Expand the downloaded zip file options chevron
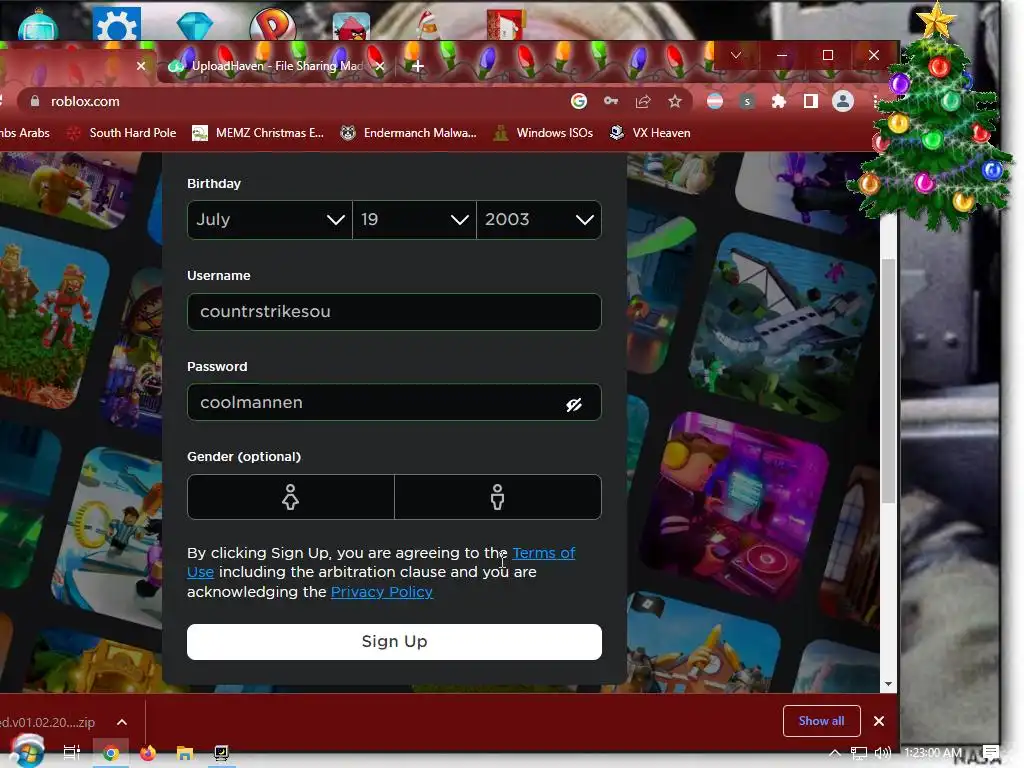This screenshot has width=1024, height=768. tap(121, 722)
